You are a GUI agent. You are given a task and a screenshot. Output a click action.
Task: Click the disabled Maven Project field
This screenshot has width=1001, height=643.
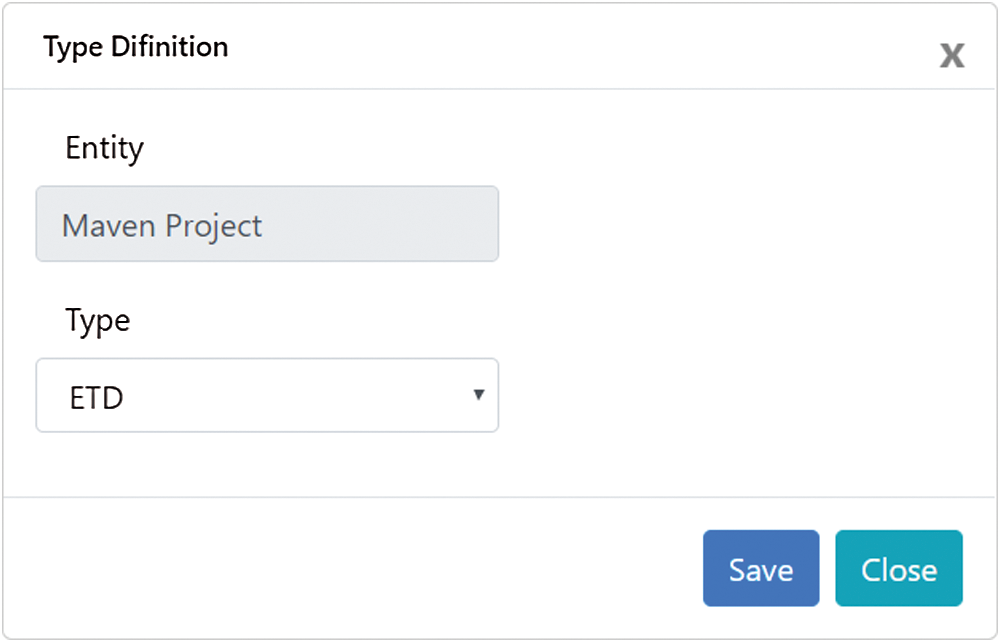(x=266, y=224)
